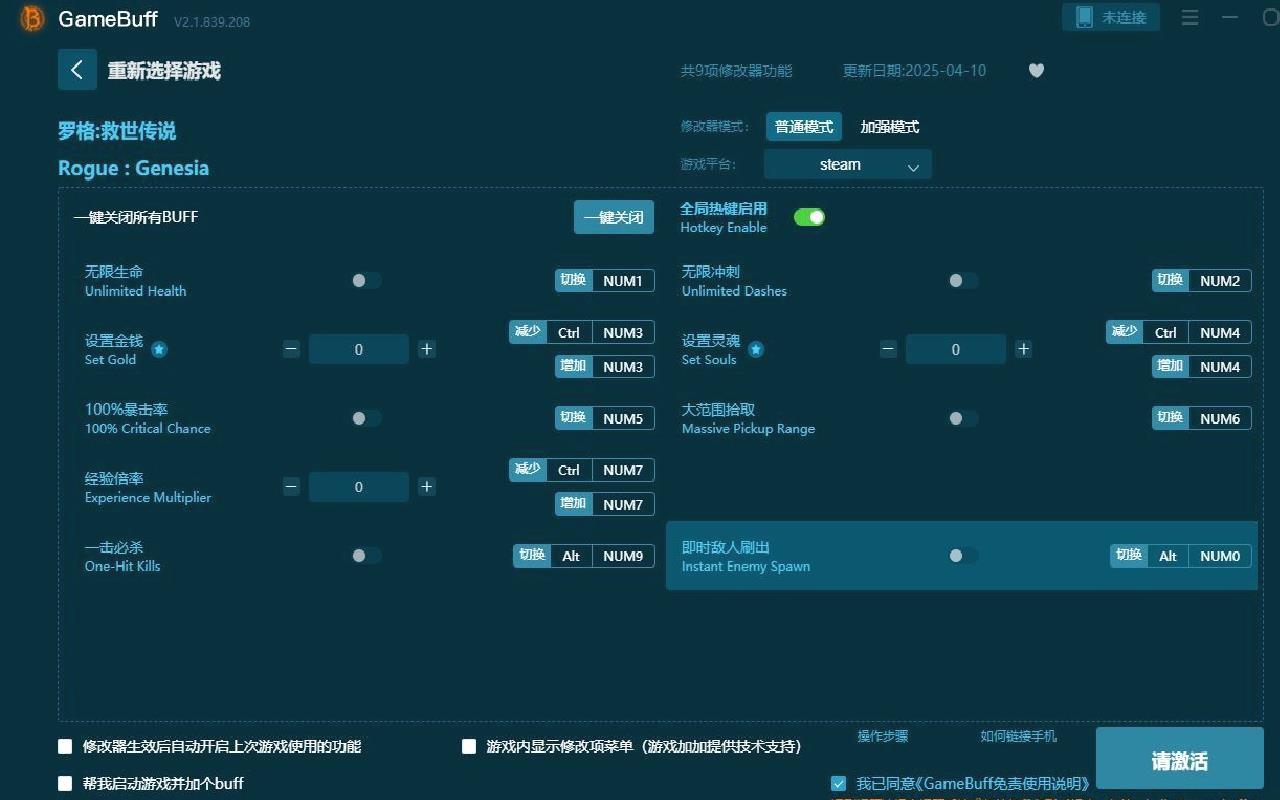1280x800 pixels.
Task: Click NUM6 hotkey for Massive Pickup Range
Action: (x=1202, y=418)
